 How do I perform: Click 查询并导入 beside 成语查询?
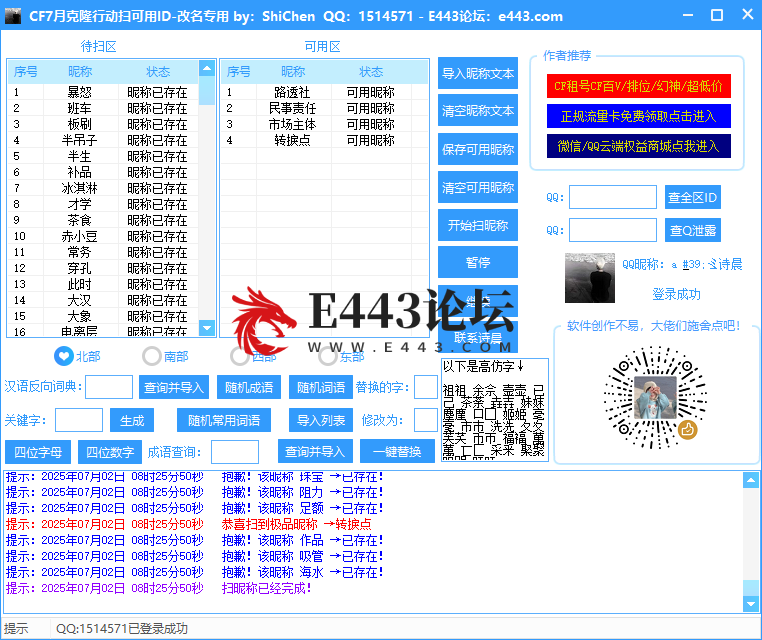[x=315, y=451]
